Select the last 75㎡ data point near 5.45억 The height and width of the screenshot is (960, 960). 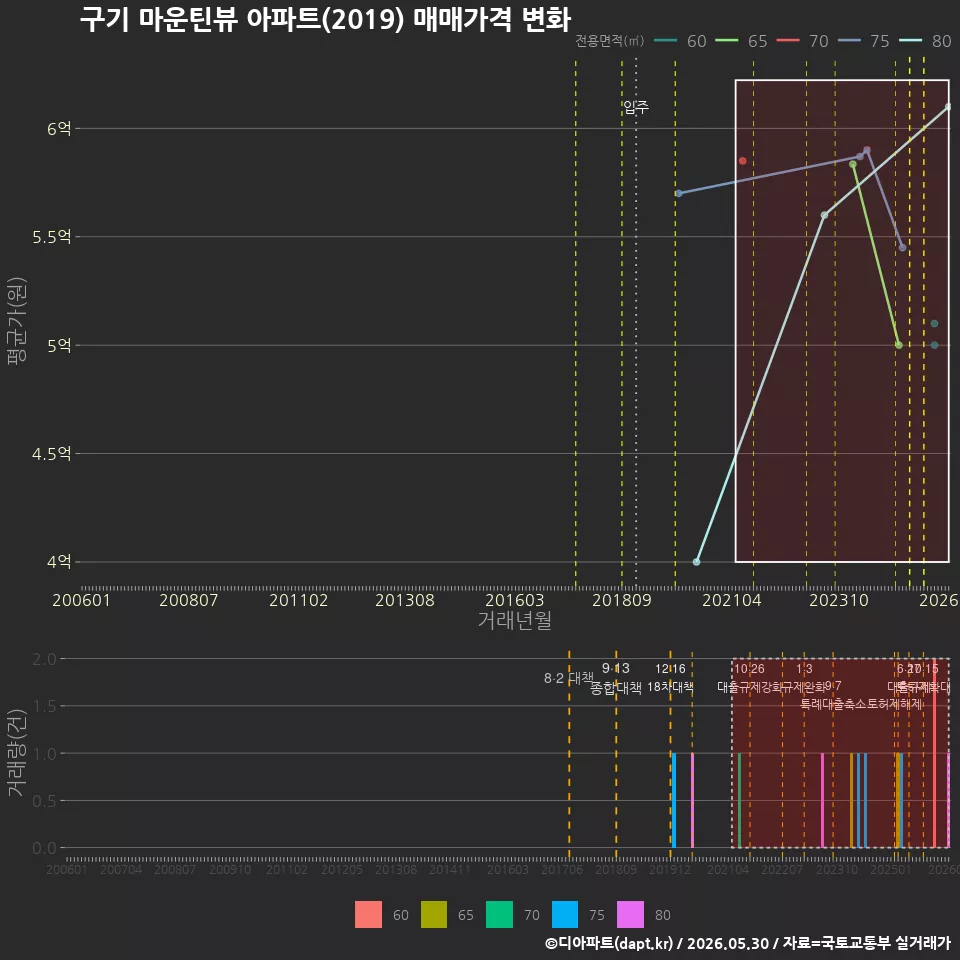(902, 247)
